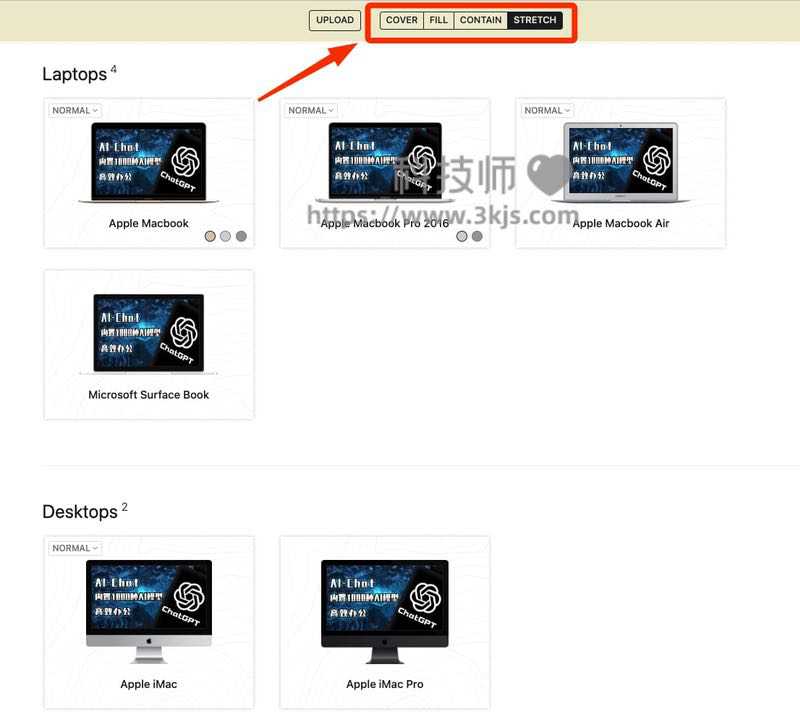Select the space gray swatch for Apple Macbook
This screenshot has width=800, height=722.
(241, 236)
